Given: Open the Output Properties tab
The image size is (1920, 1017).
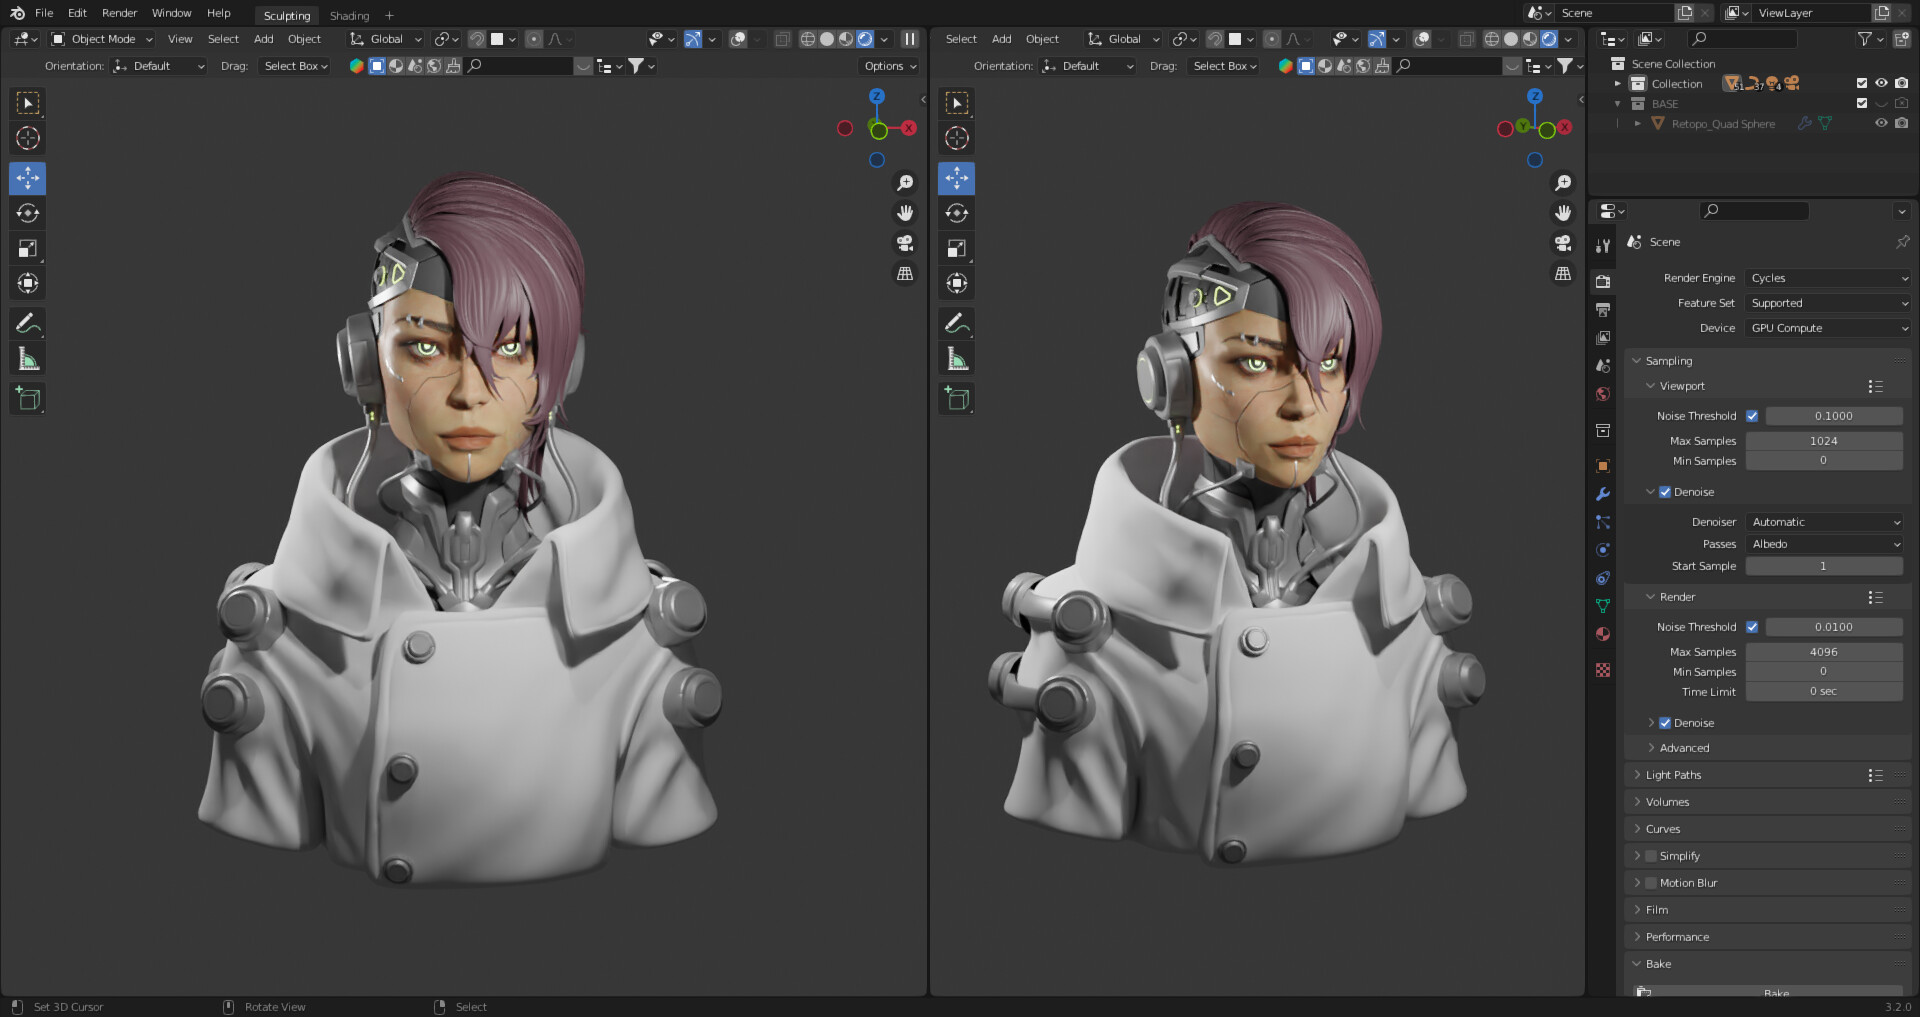Looking at the screenshot, I should tap(1603, 309).
